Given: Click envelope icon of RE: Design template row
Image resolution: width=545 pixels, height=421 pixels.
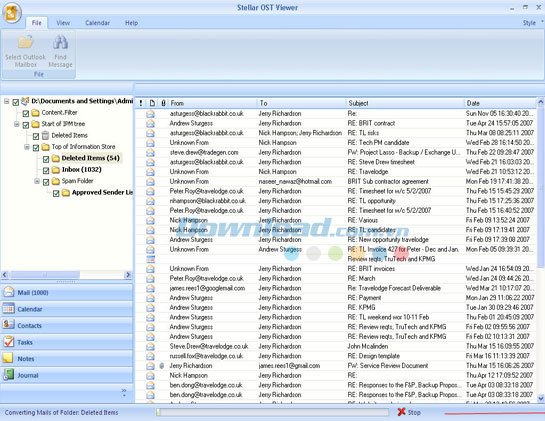Looking at the screenshot, I should (x=150, y=356).
